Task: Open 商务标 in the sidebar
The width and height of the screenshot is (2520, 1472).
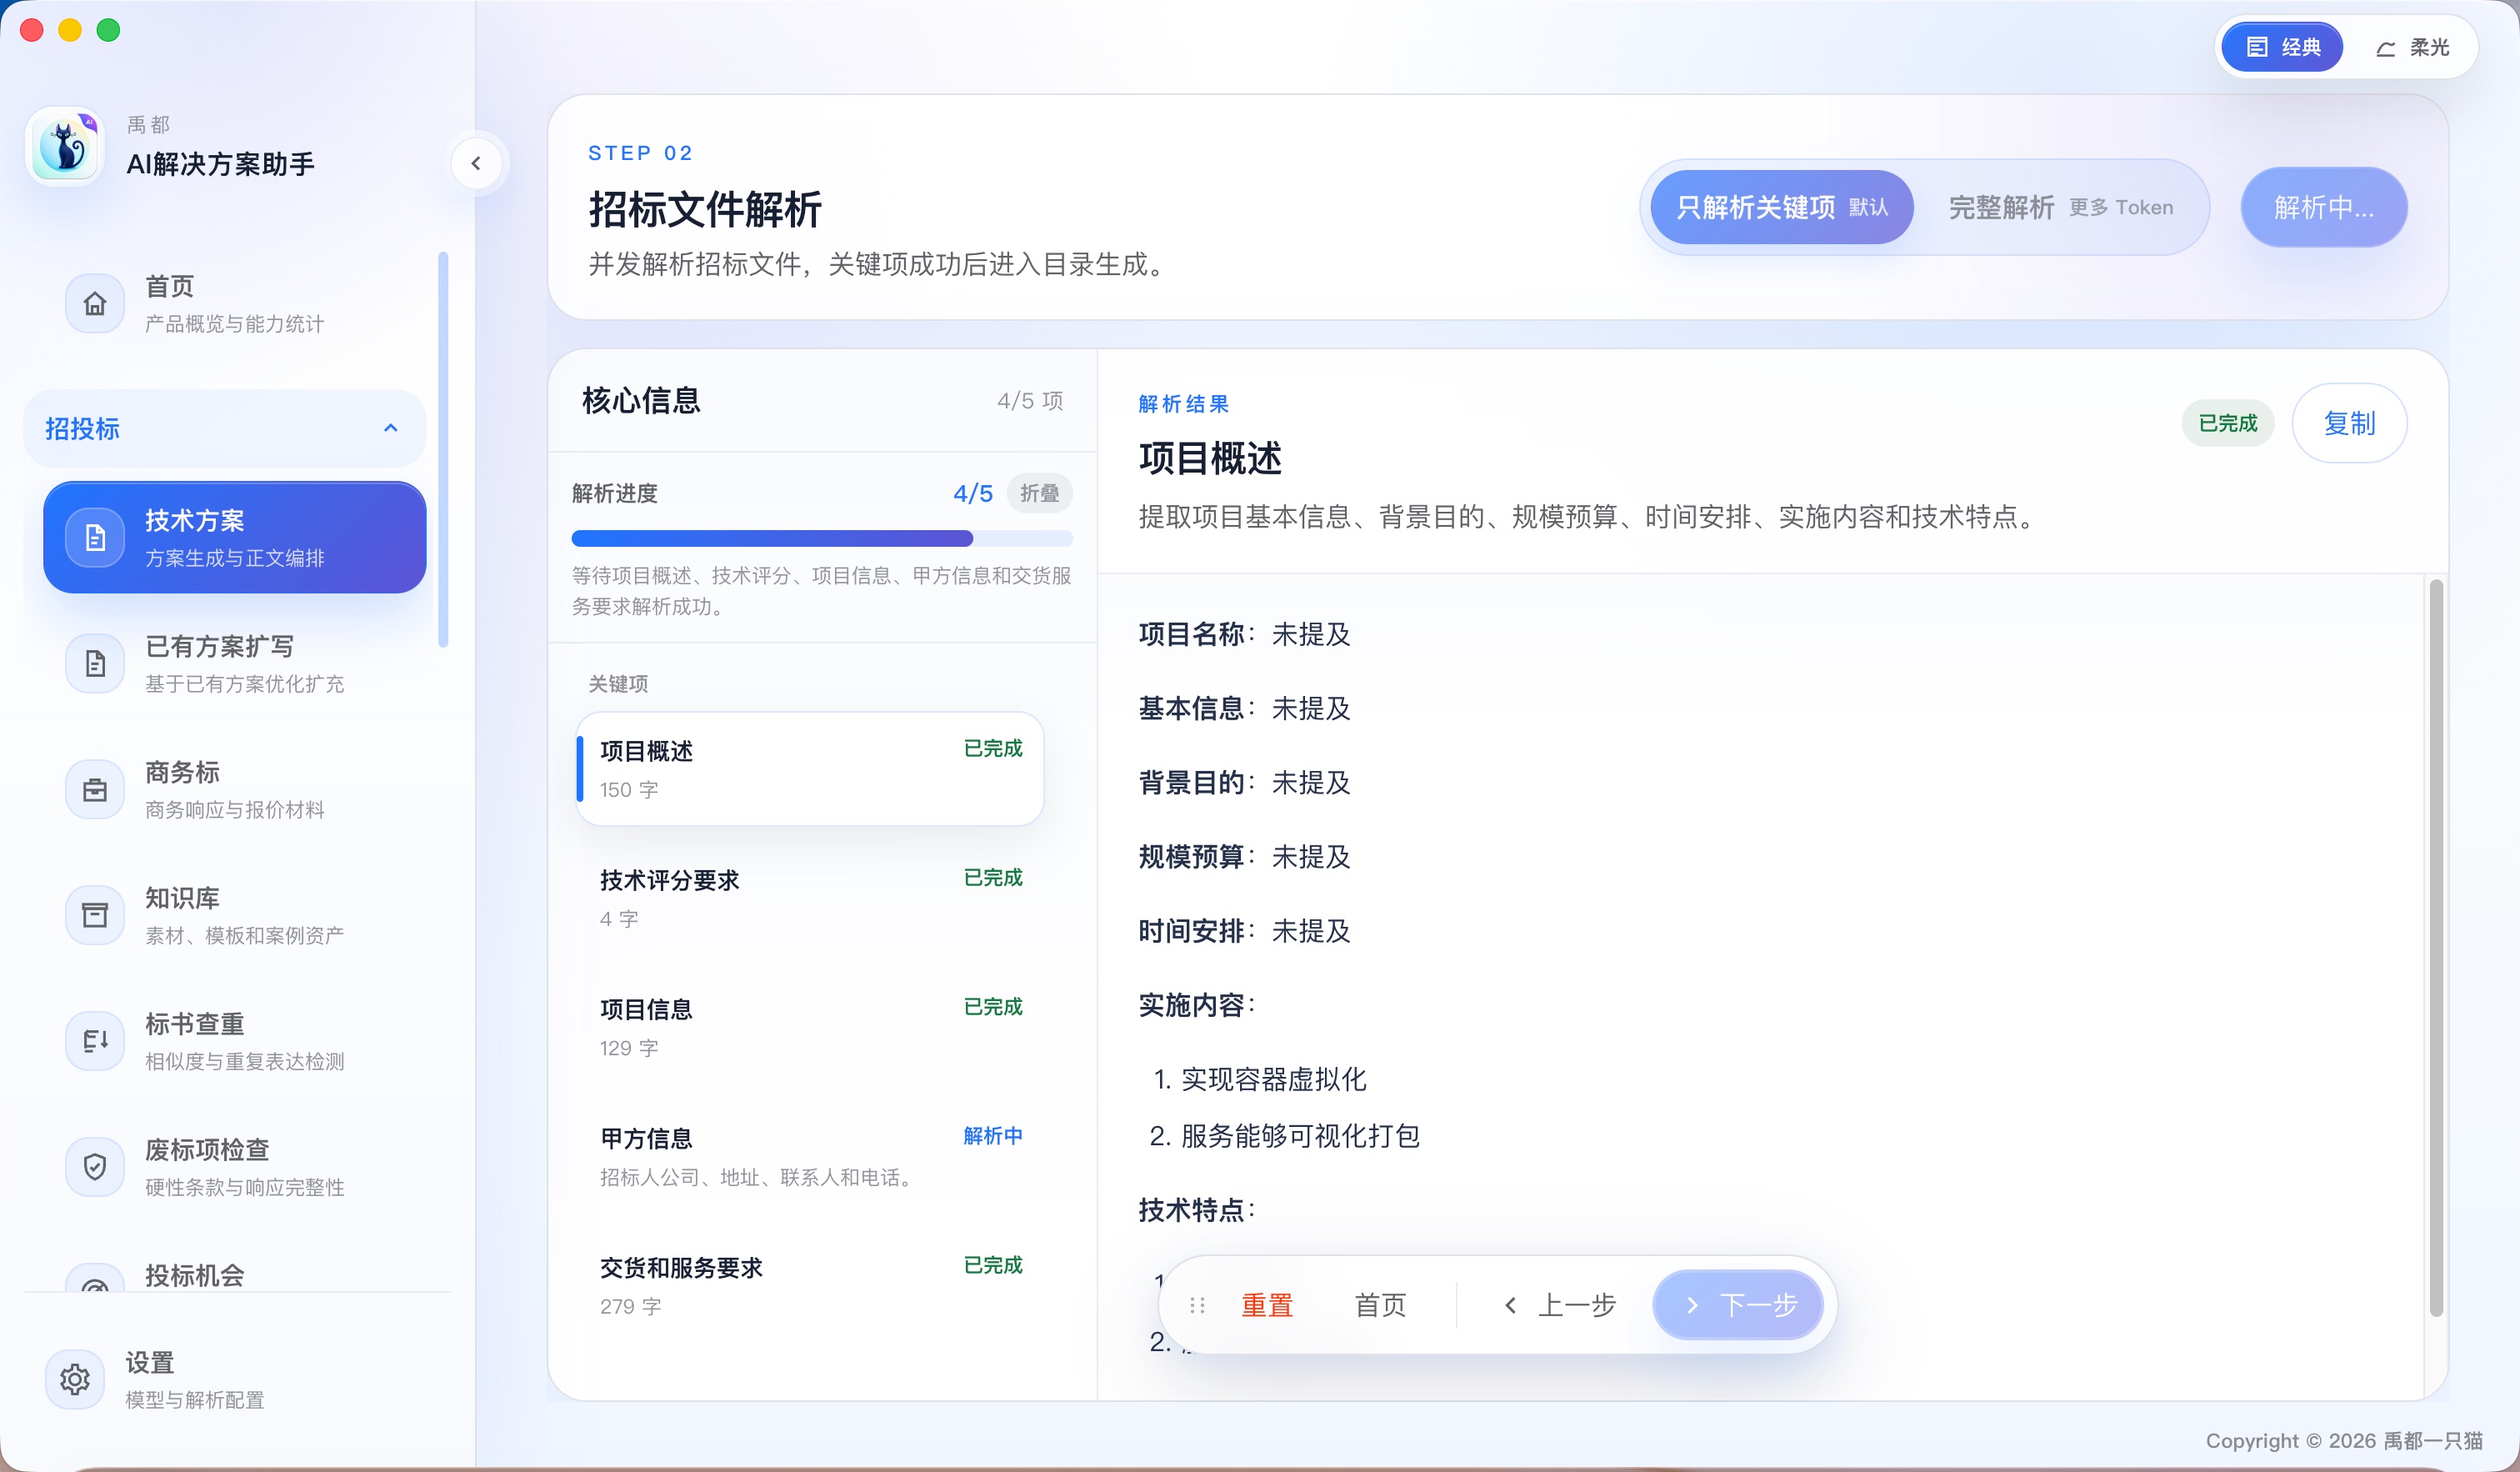Action: point(235,790)
